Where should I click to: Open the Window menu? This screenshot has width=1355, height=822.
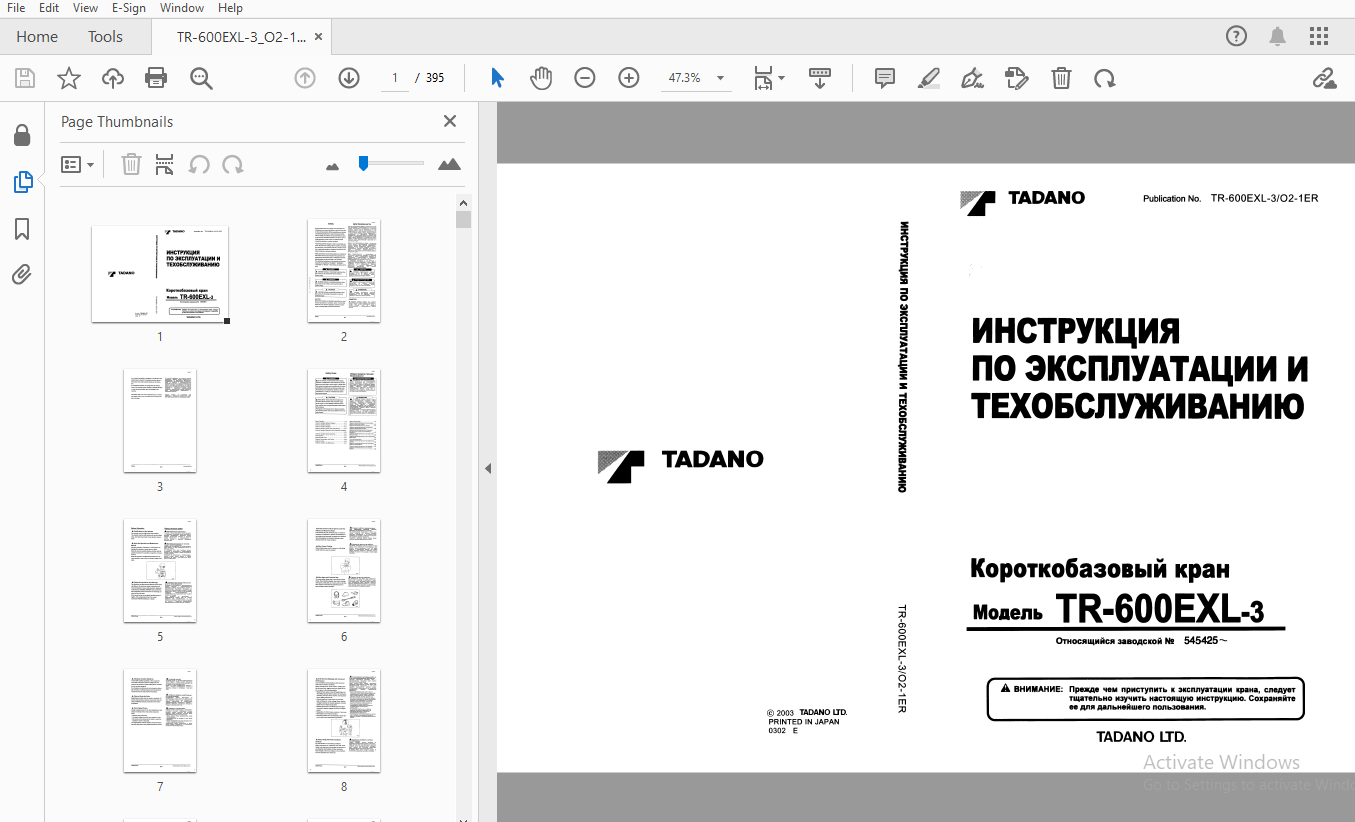[182, 8]
